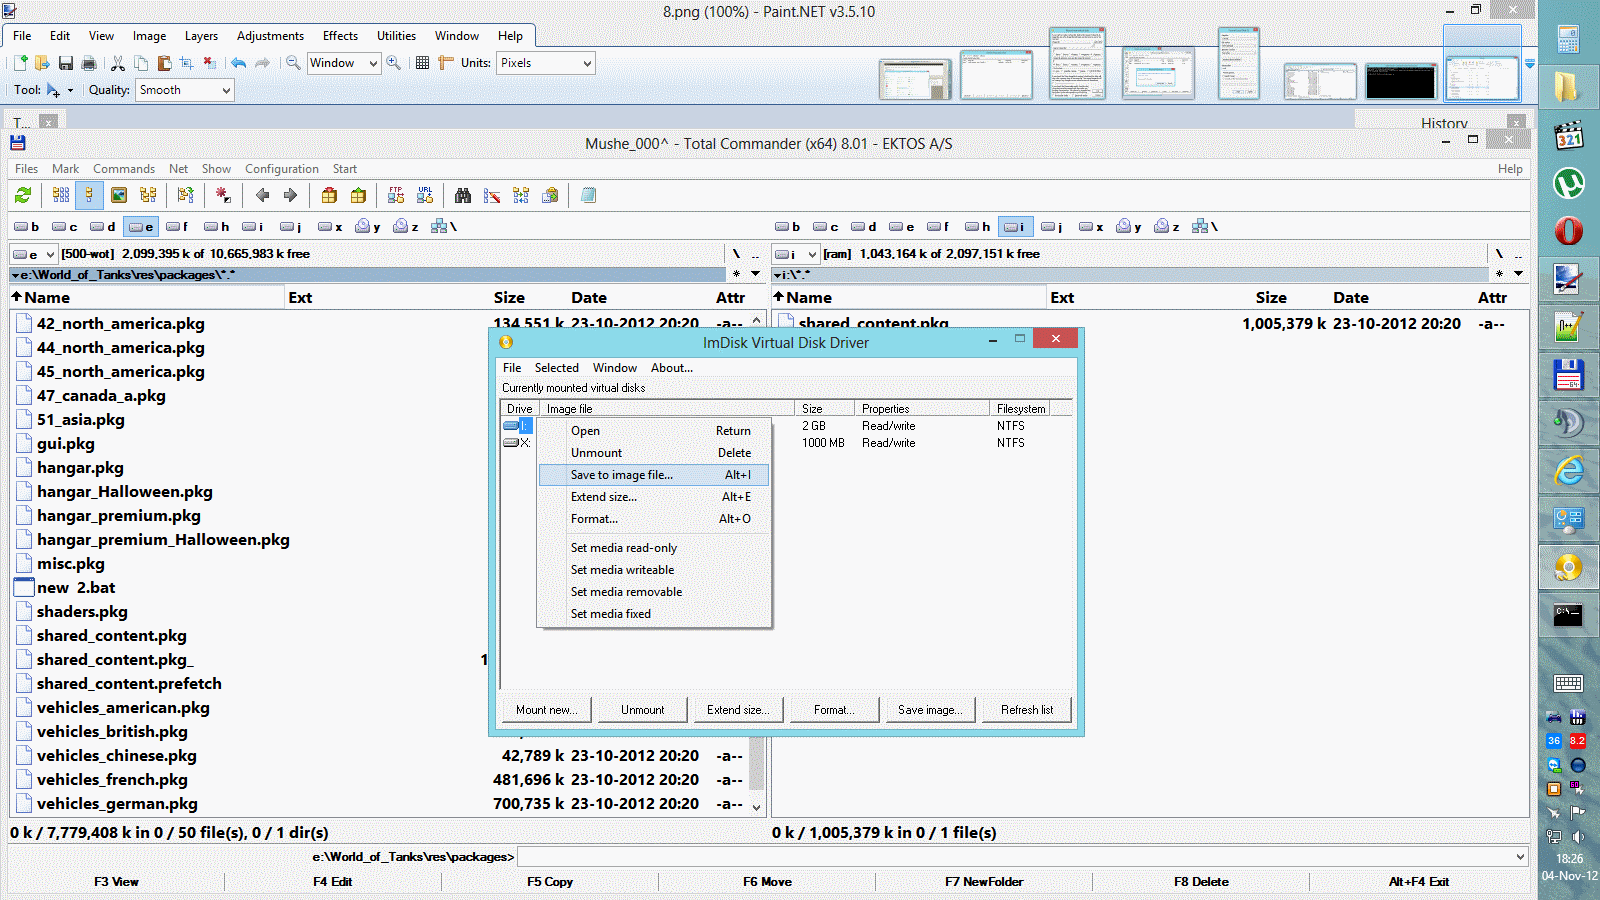Viewport: 1600px width, 900px height.
Task: Click the Print icon in Paint.NET toolbar
Action: point(89,63)
